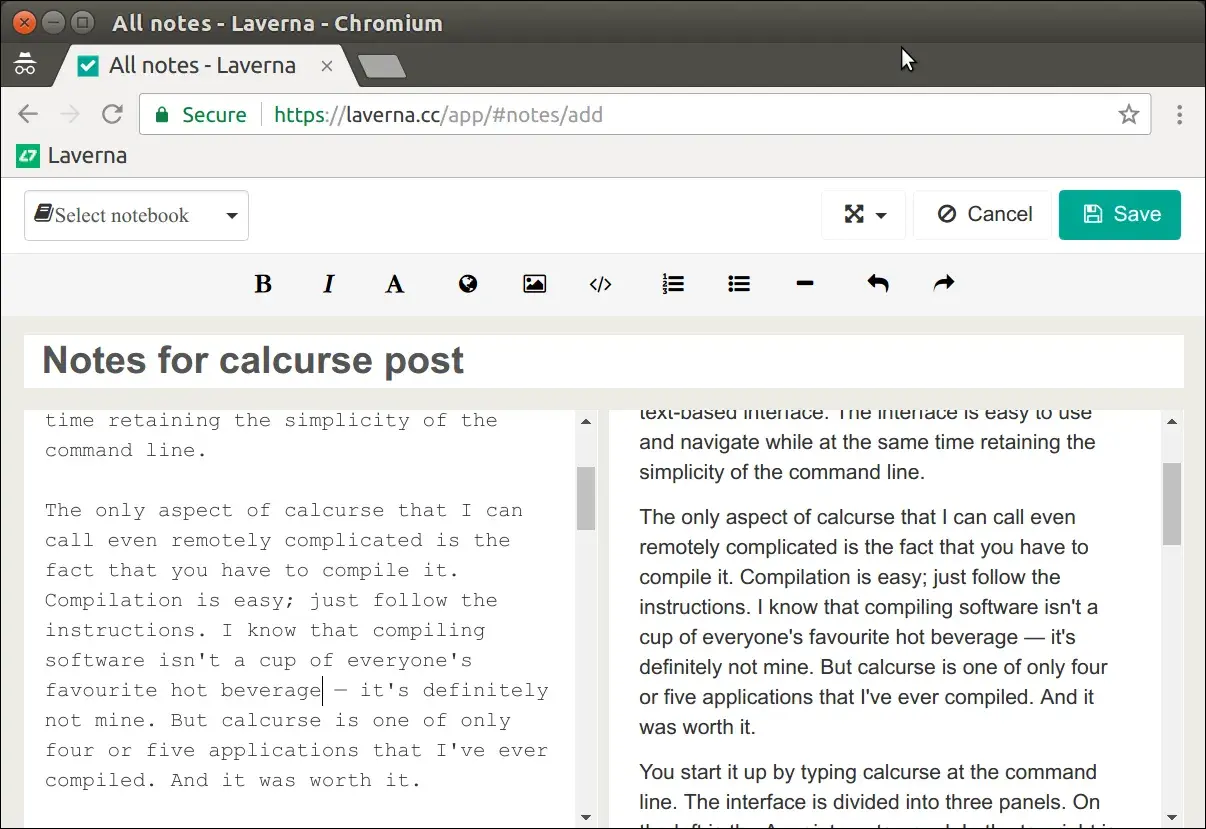The height and width of the screenshot is (829, 1206).
Task: Reload the page in browser
Action: (112, 115)
